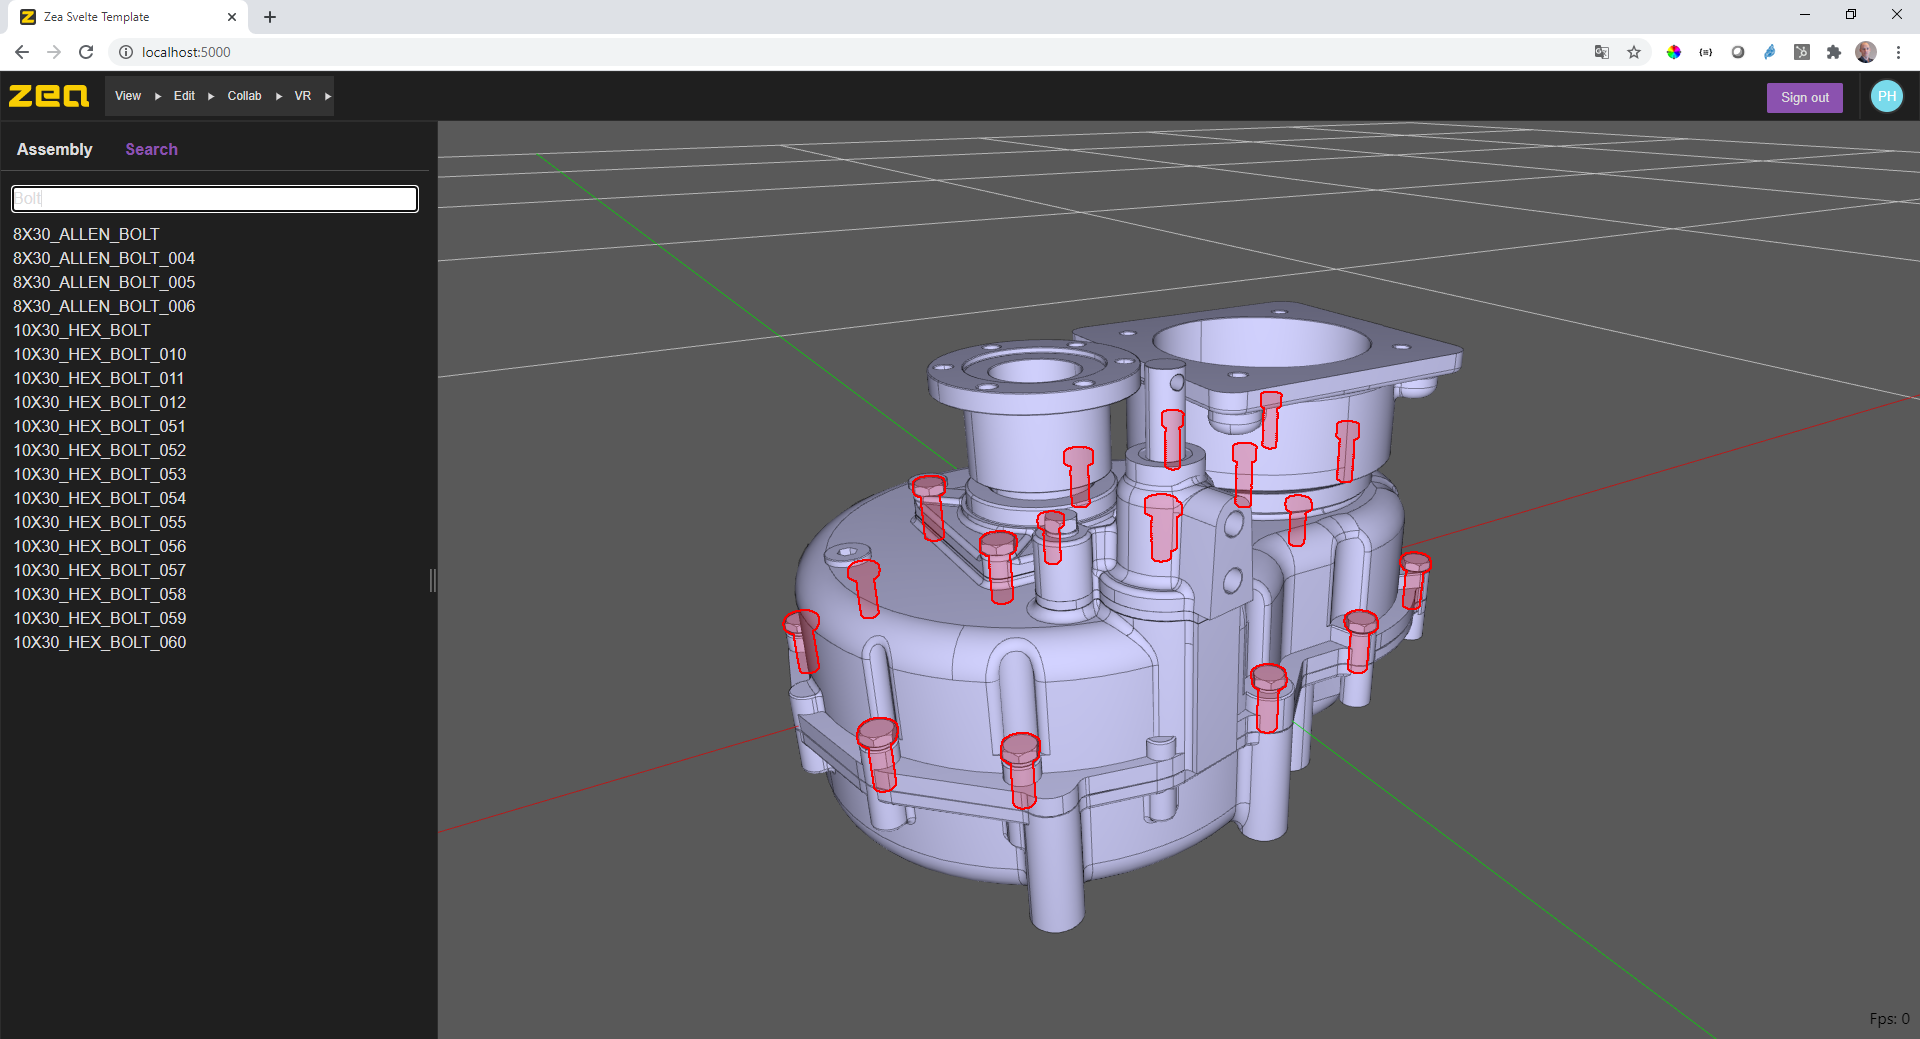The image size is (1920, 1039).
Task: Expand the arrow after the Edit menu
Action: [211, 96]
